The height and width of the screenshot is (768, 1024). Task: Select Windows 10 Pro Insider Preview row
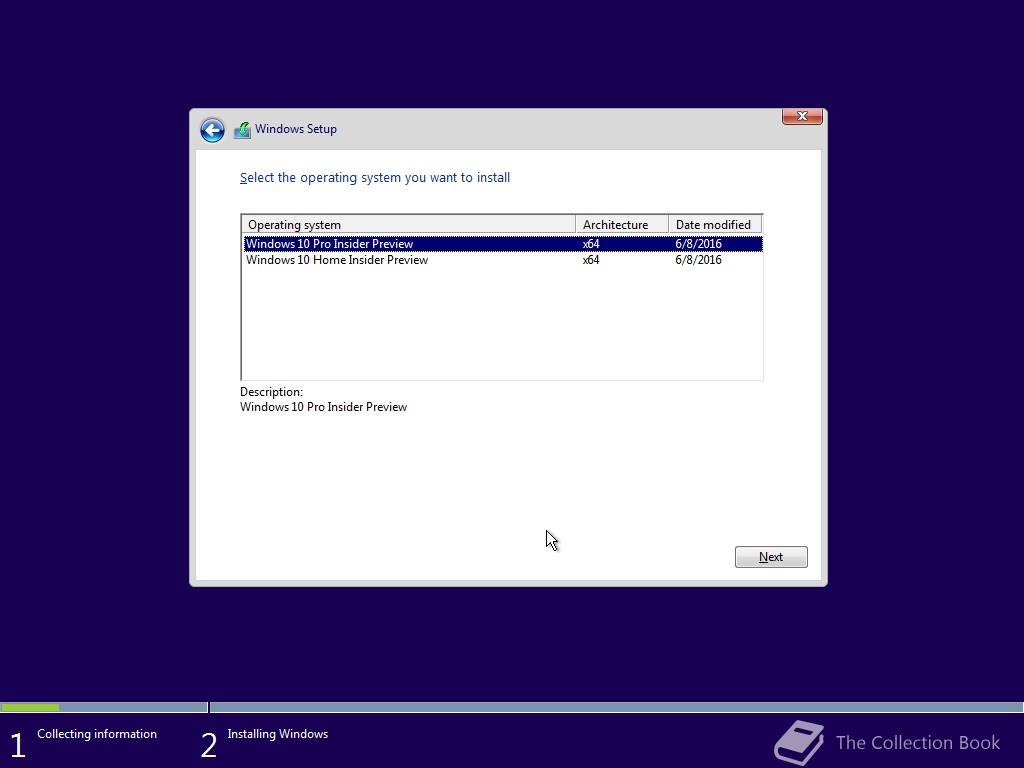coord(503,244)
